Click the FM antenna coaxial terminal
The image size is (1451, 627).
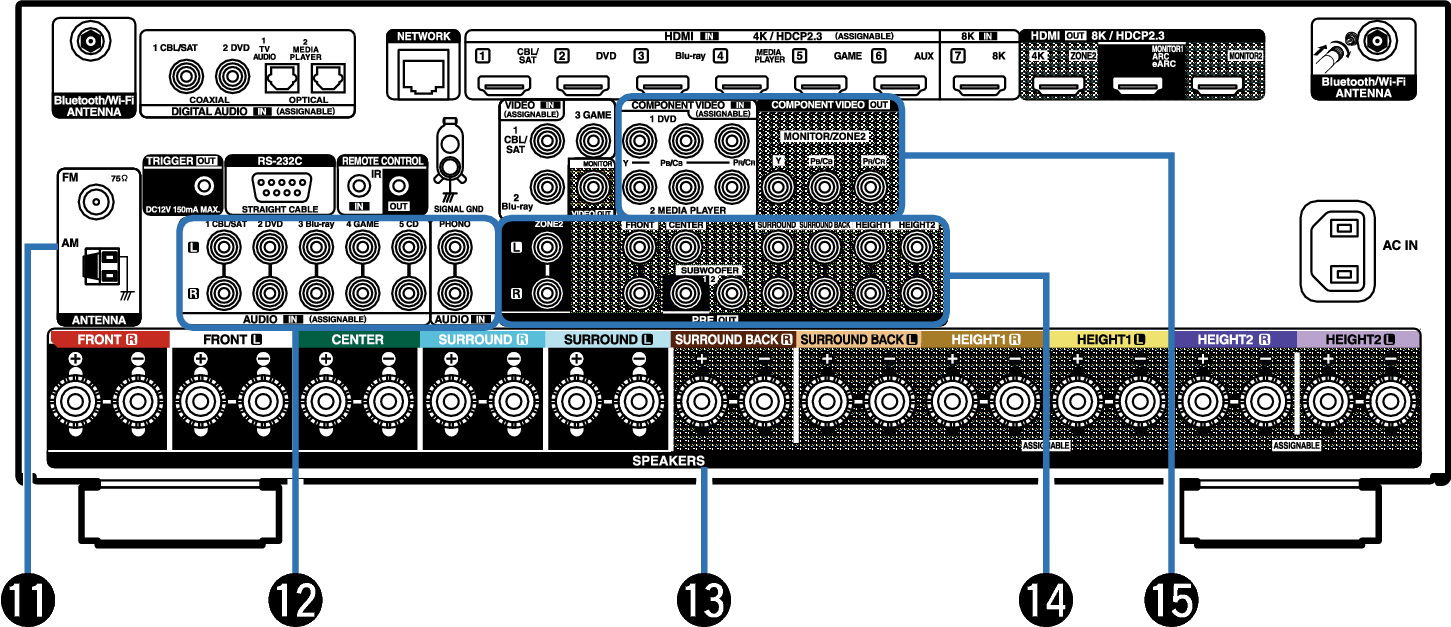[x=95, y=204]
